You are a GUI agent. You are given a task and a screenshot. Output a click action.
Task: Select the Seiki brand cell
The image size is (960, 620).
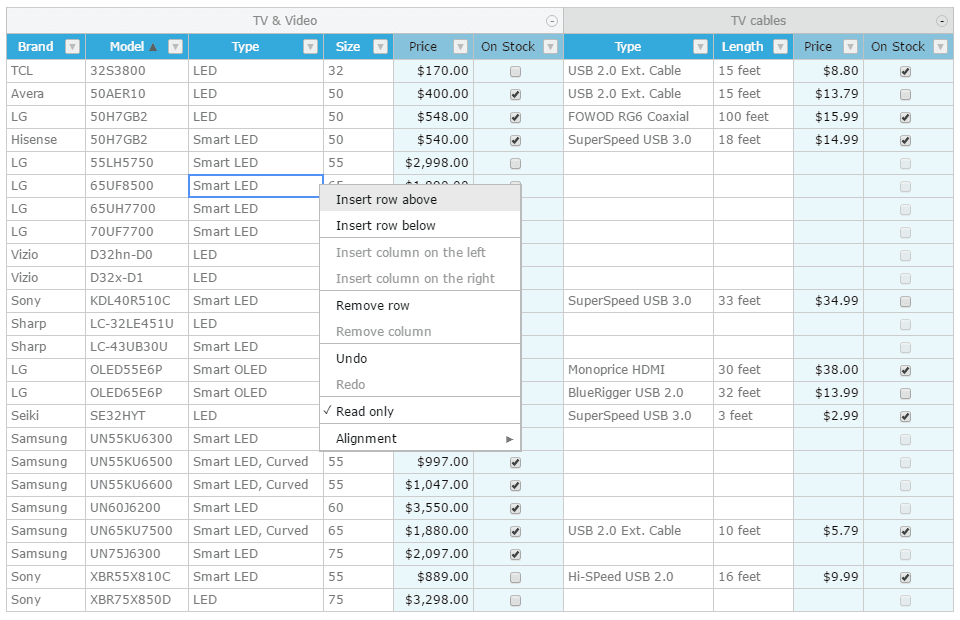coord(46,416)
